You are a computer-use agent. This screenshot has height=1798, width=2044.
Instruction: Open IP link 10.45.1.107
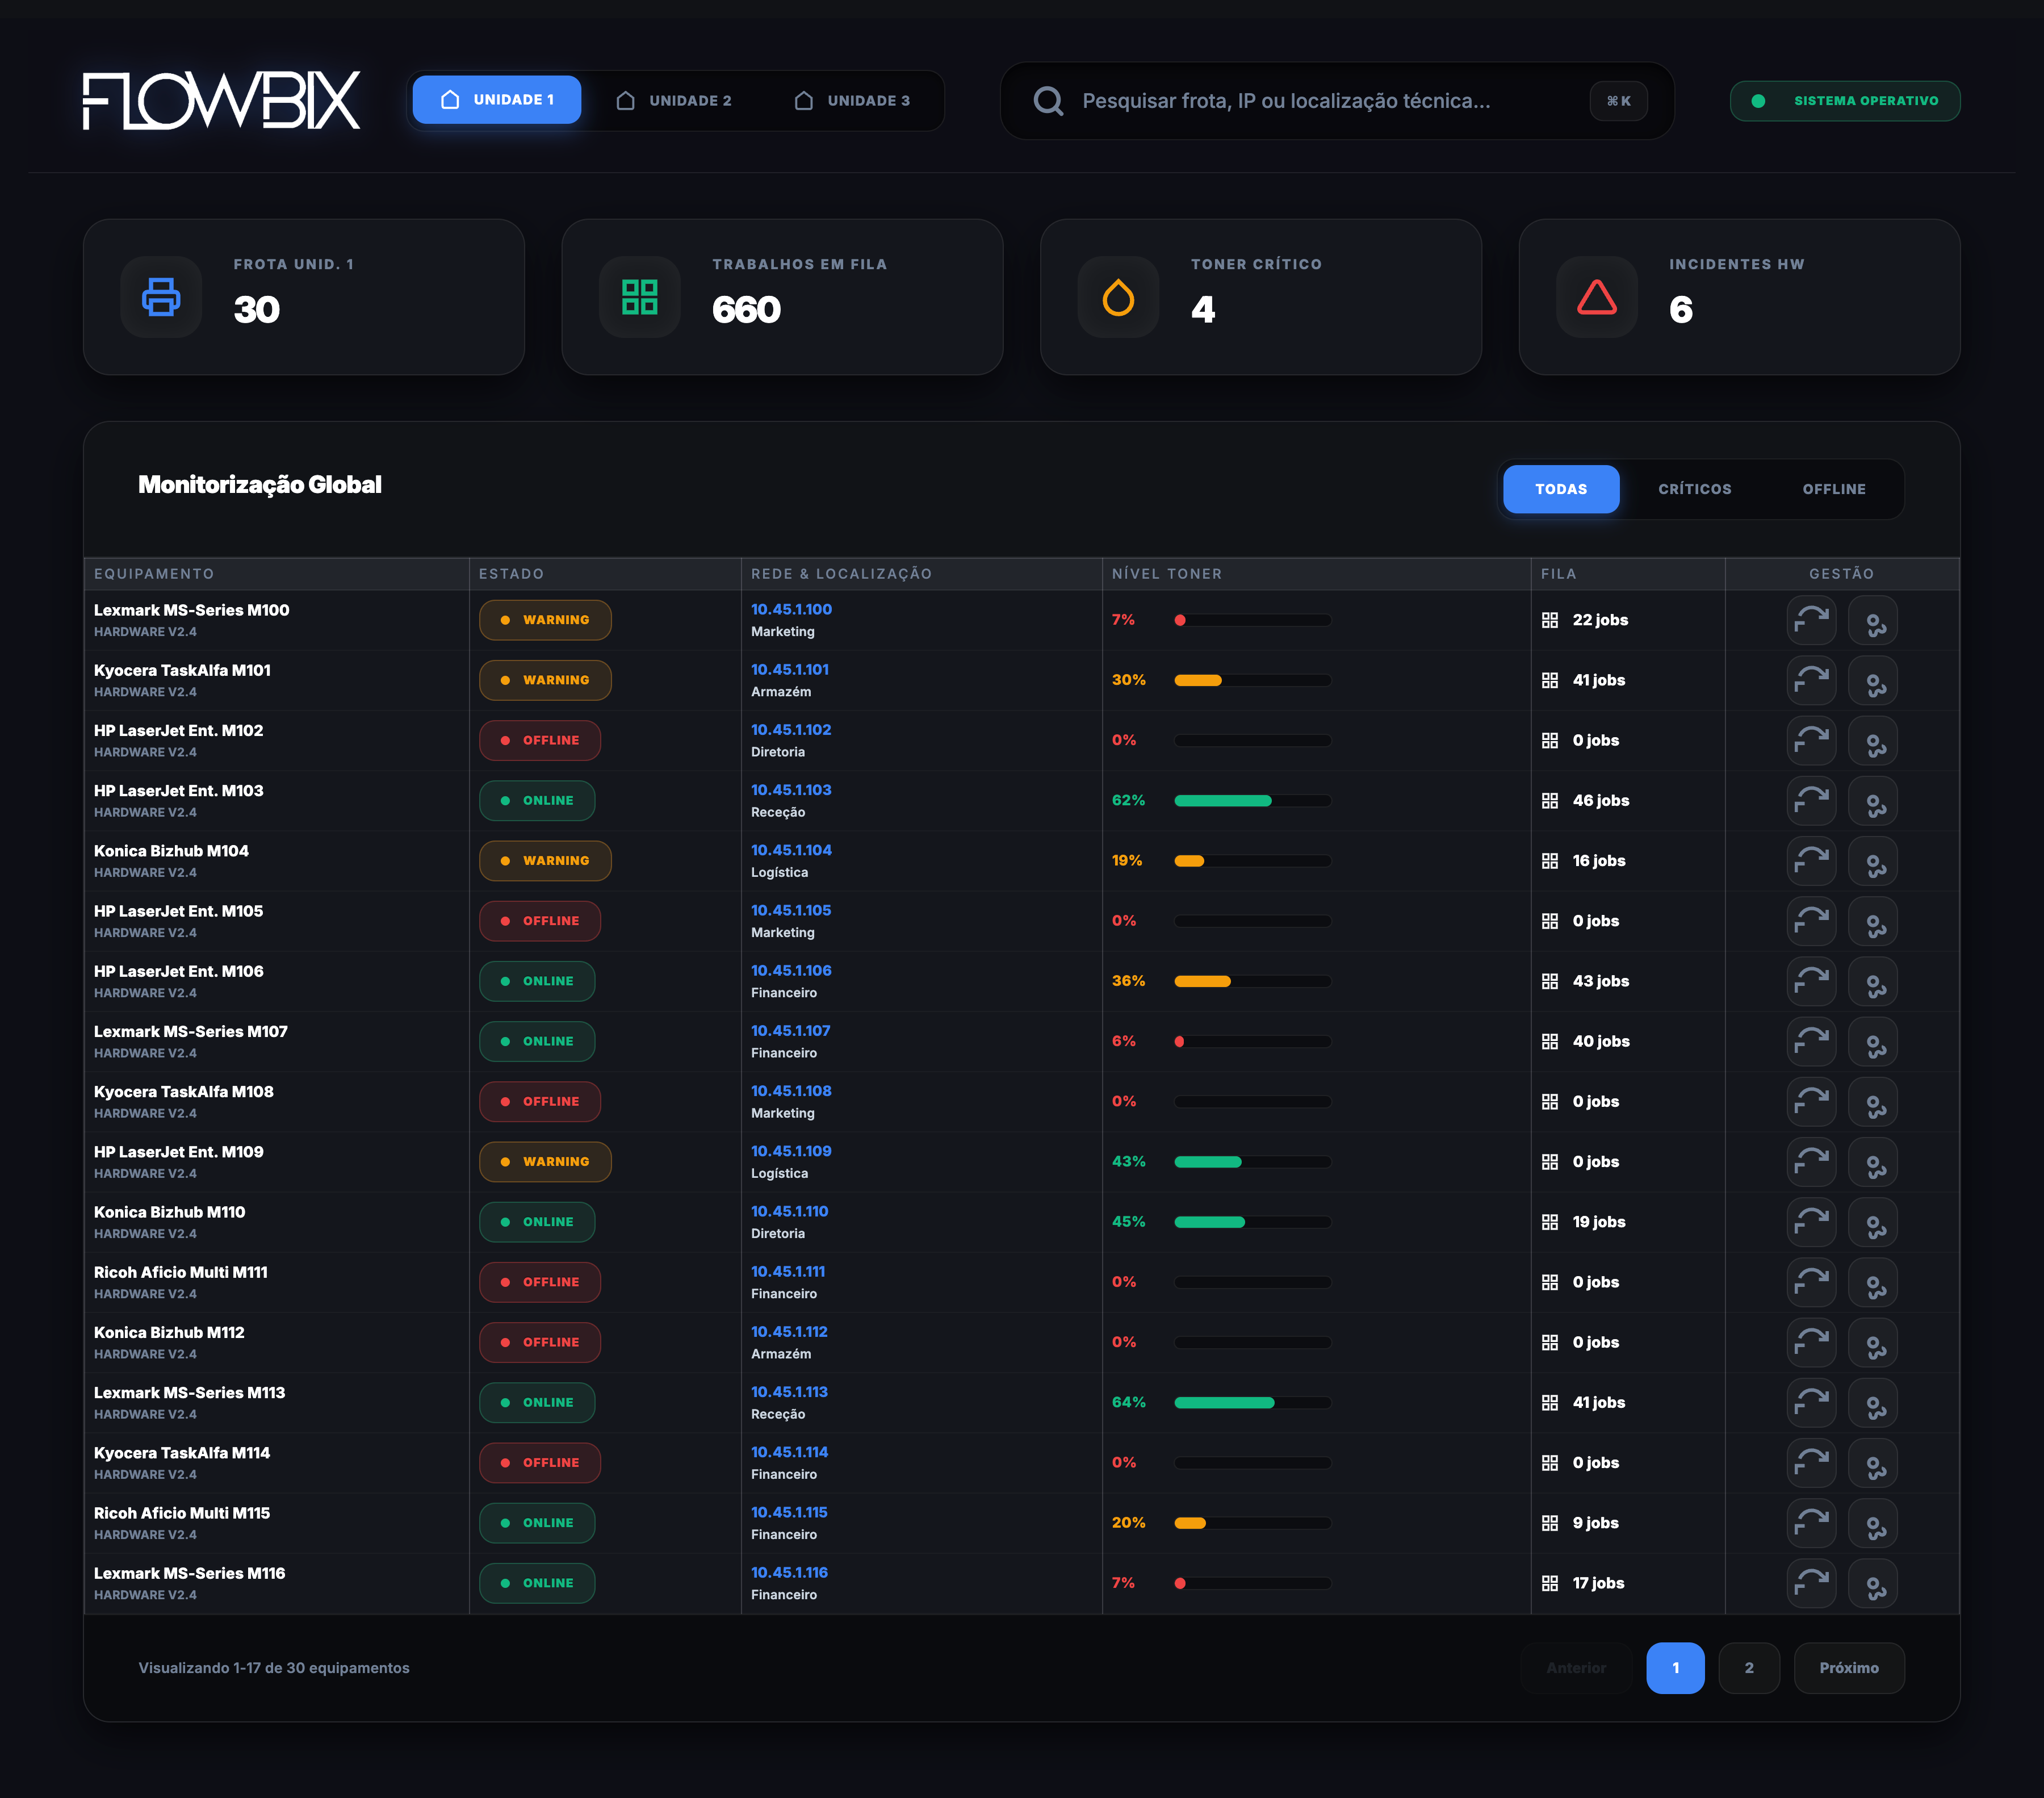tap(790, 1031)
